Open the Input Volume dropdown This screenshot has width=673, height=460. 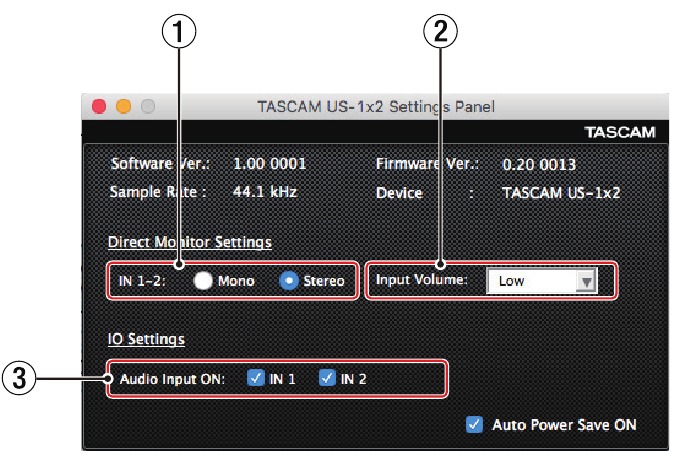click(542, 281)
